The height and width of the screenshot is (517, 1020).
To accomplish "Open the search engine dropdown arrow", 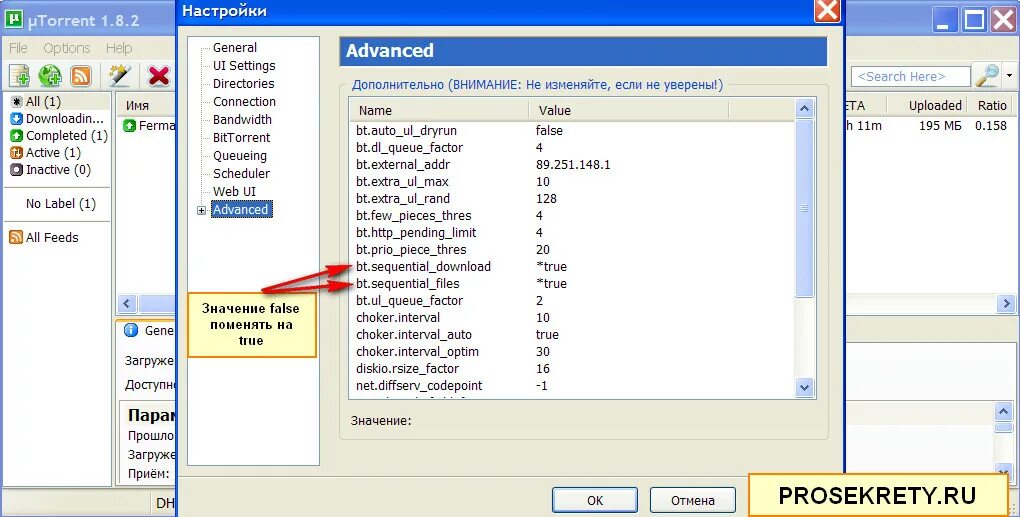I will click(1010, 76).
